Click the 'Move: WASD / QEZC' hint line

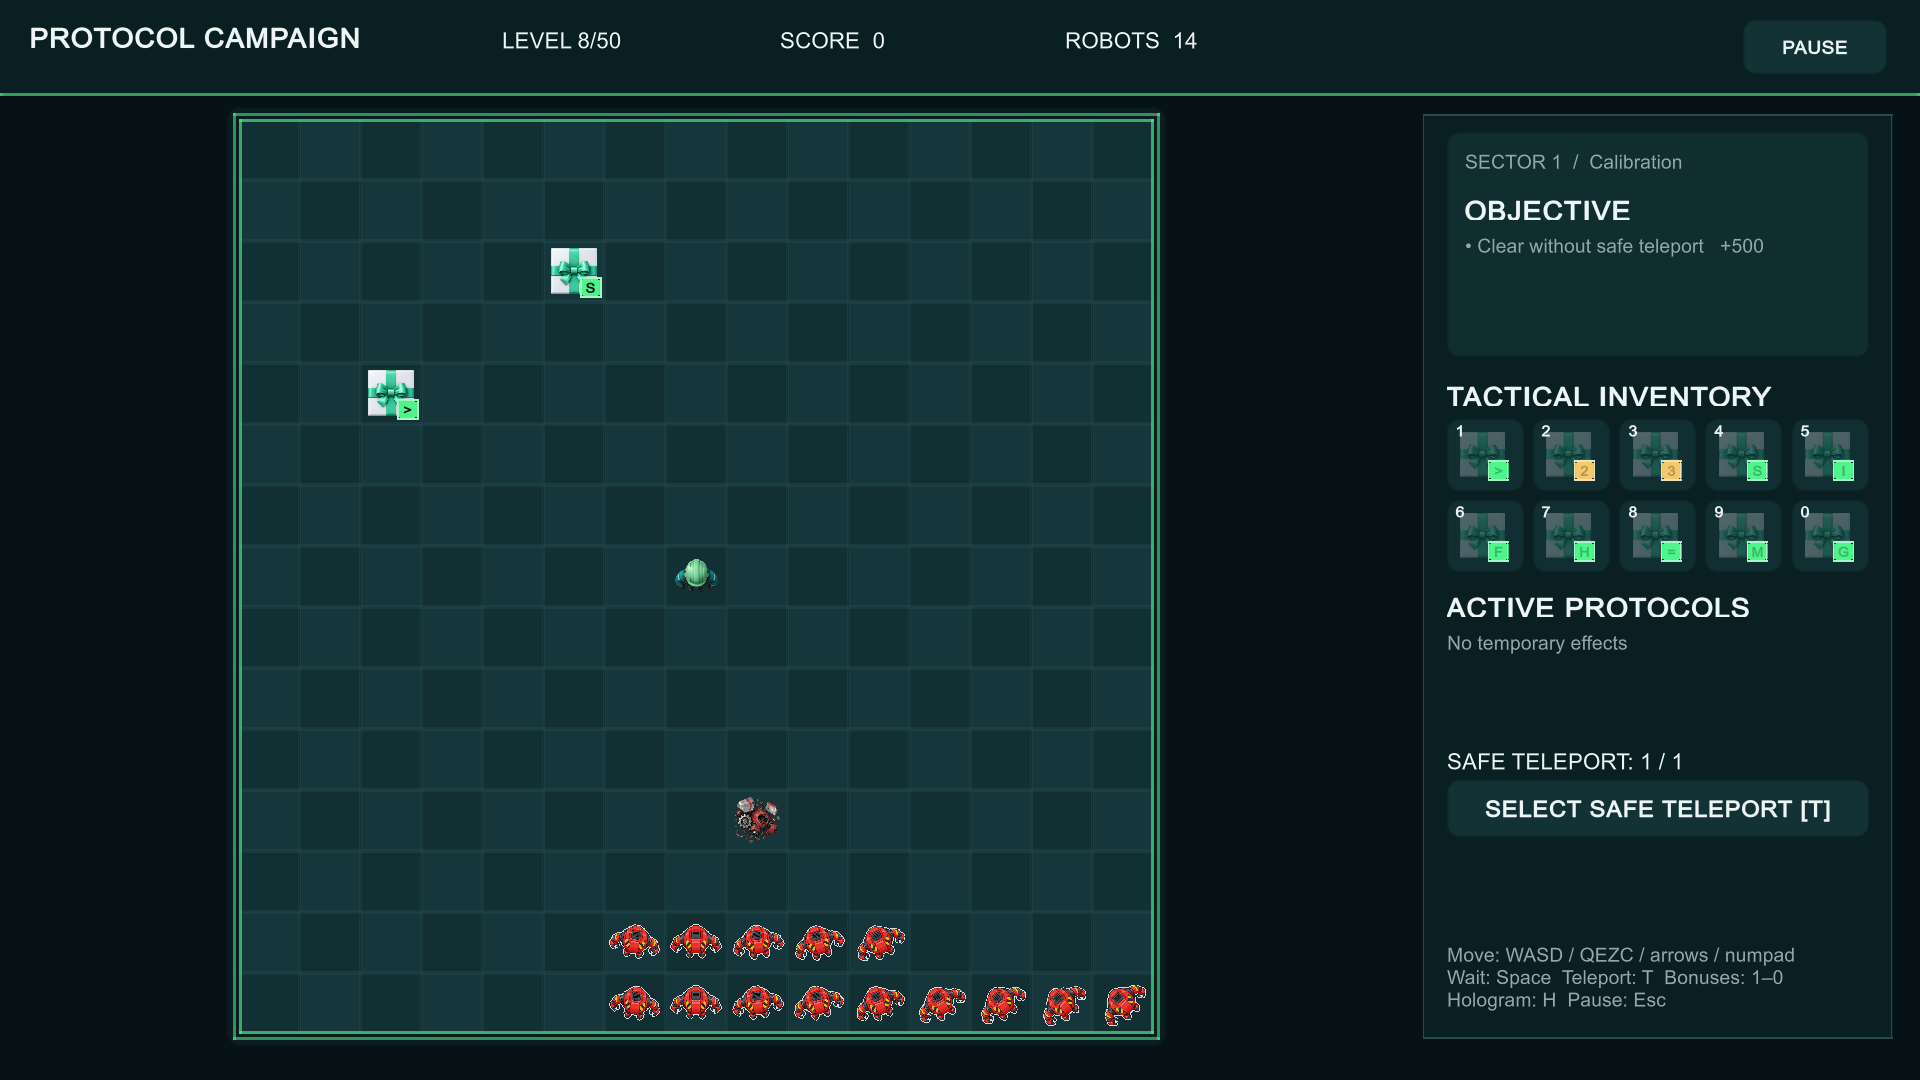tap(1620, 955)
